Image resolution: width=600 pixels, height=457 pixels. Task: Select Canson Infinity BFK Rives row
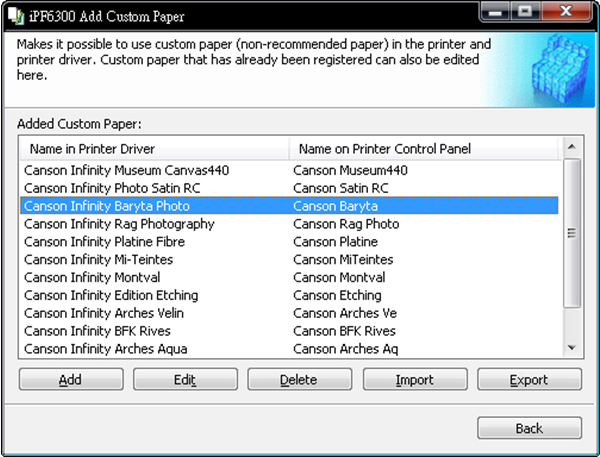click(289, 331)
